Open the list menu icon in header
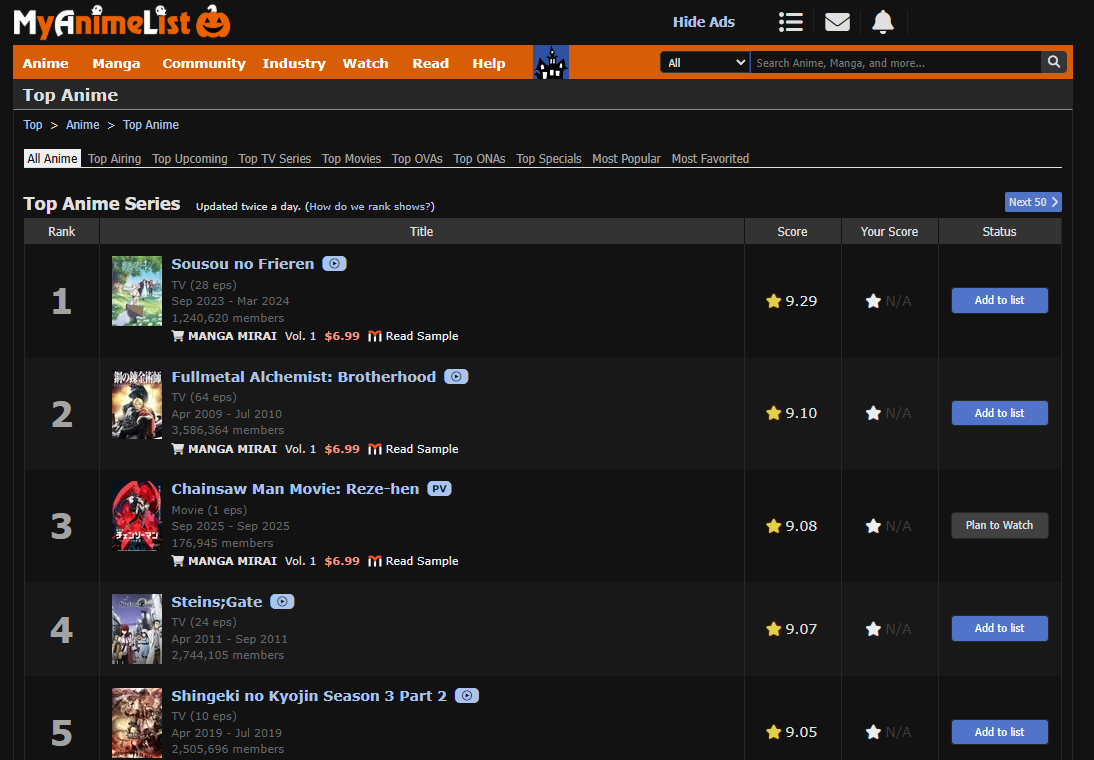Screen dimensions: 1094x760 point(790,22)
